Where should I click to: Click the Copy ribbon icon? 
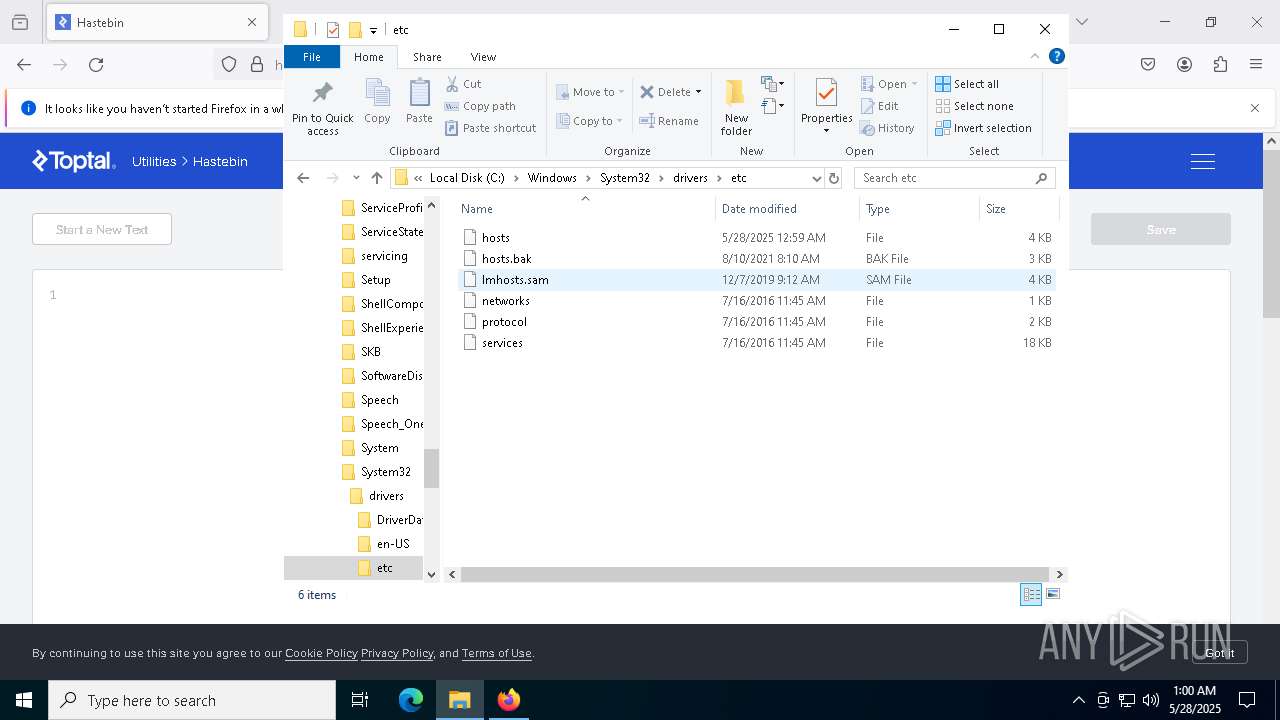tap(377, 101)
